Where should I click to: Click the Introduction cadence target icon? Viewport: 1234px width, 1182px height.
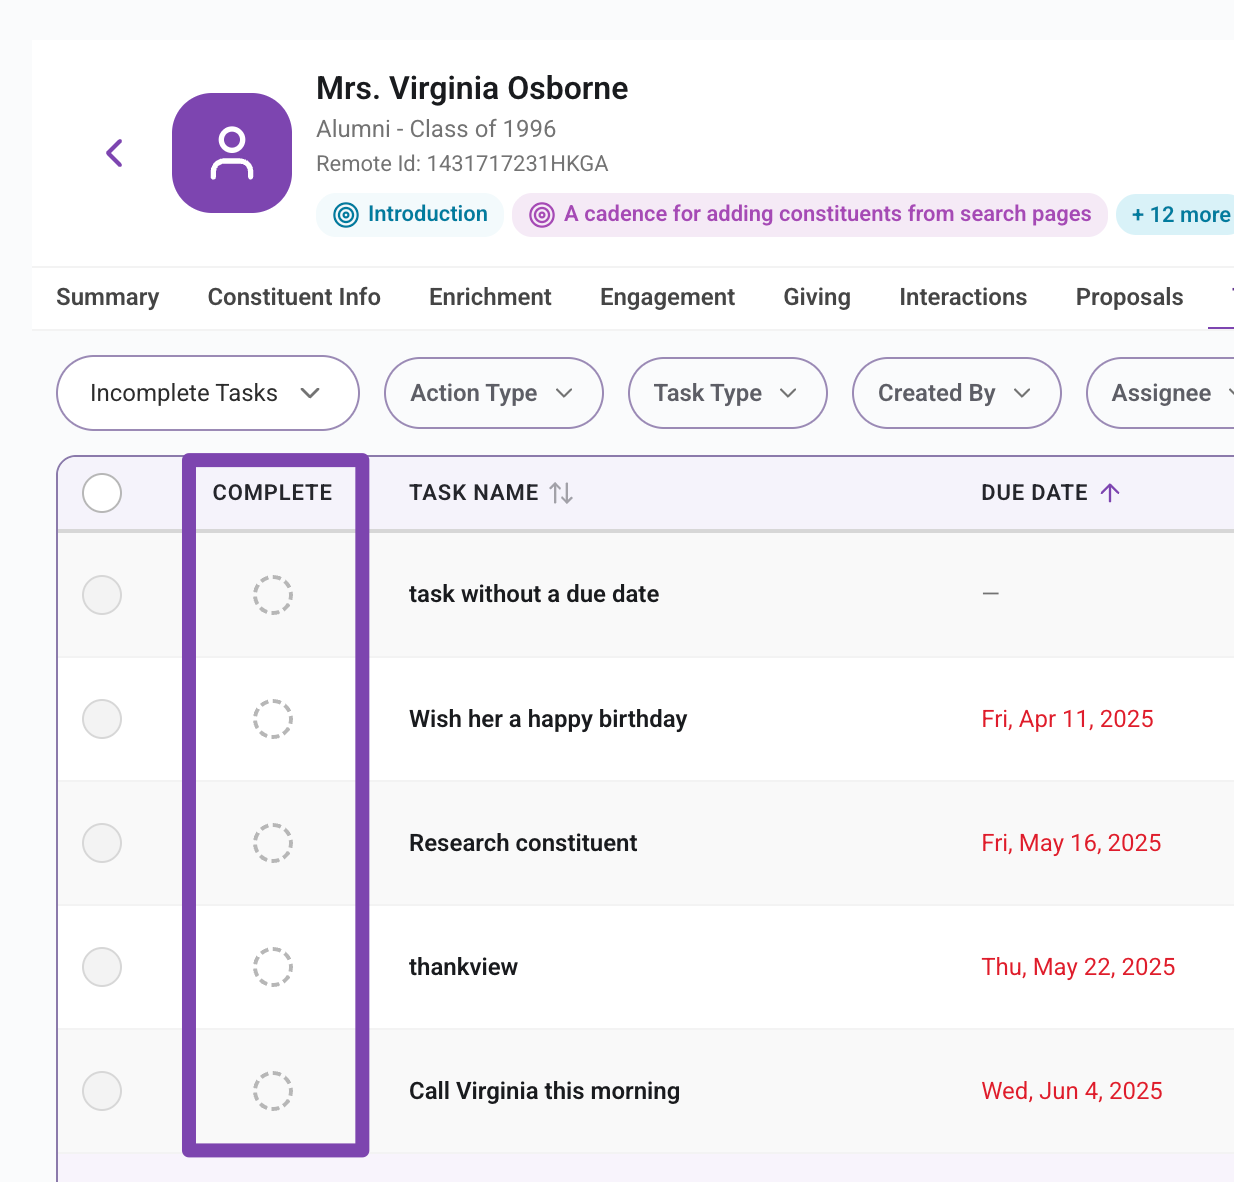coord(346,215)
